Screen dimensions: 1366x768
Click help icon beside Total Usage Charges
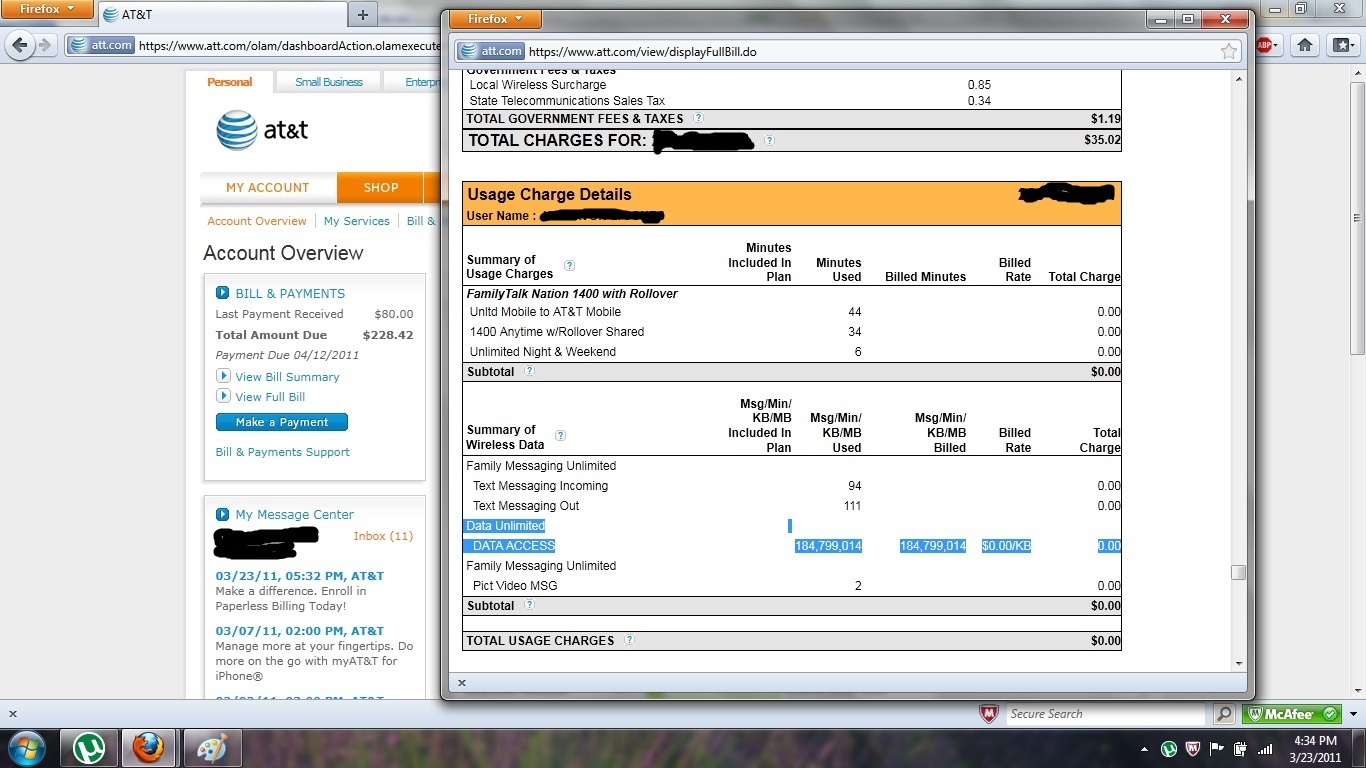click(629, 640)
